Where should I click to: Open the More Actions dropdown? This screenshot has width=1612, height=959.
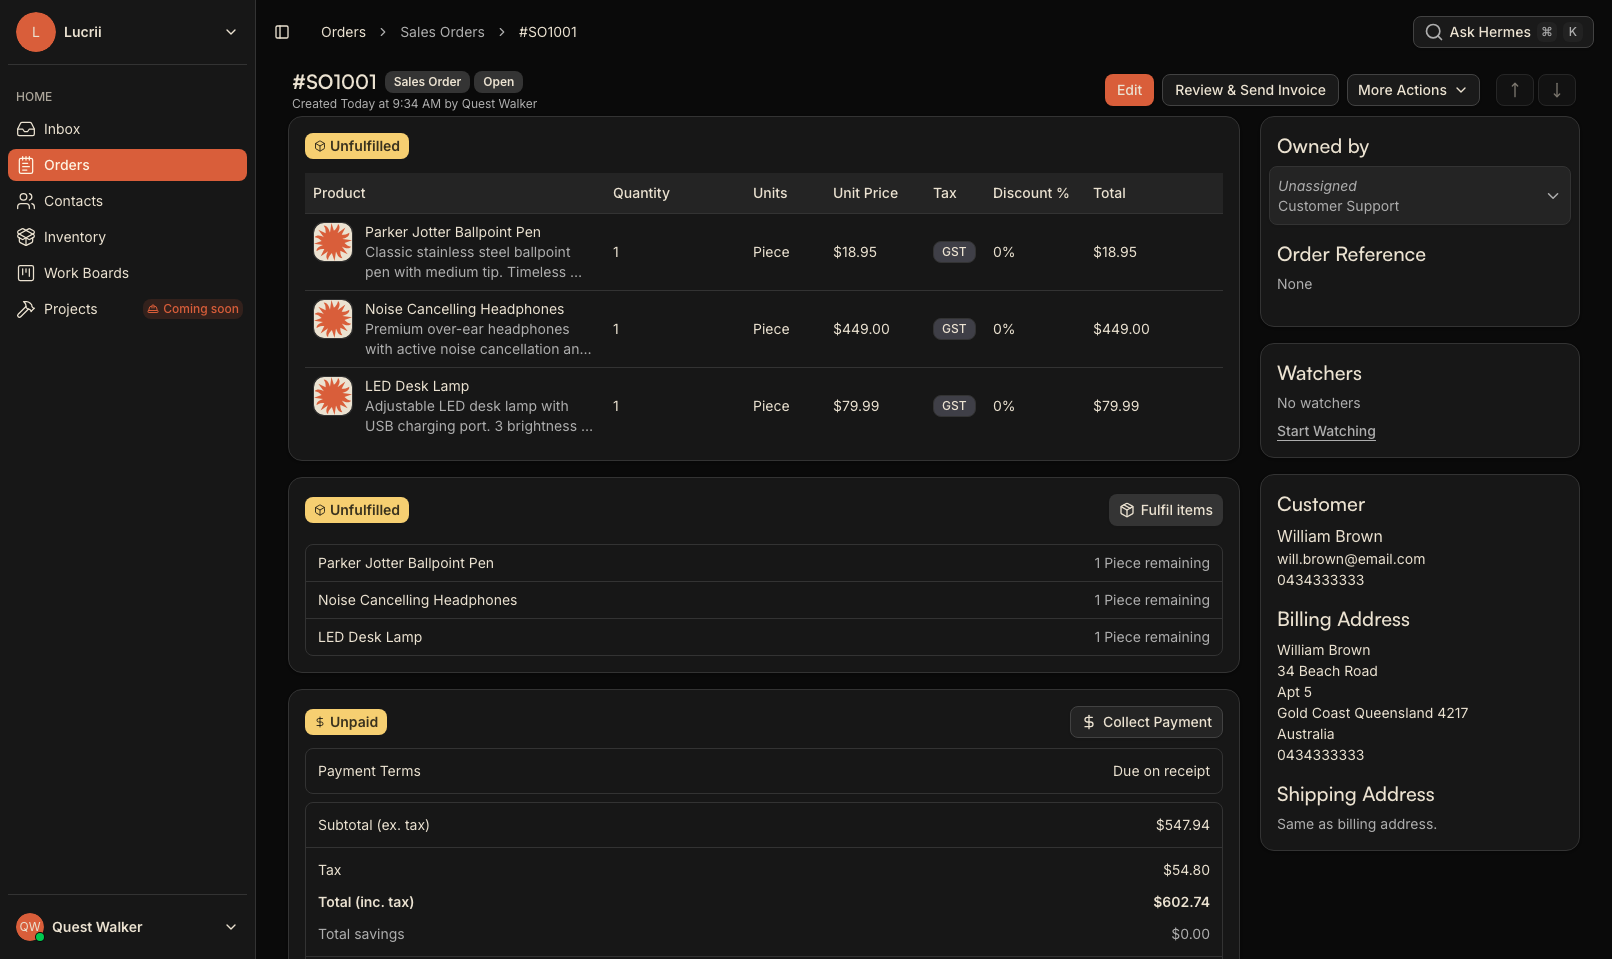1413,90
